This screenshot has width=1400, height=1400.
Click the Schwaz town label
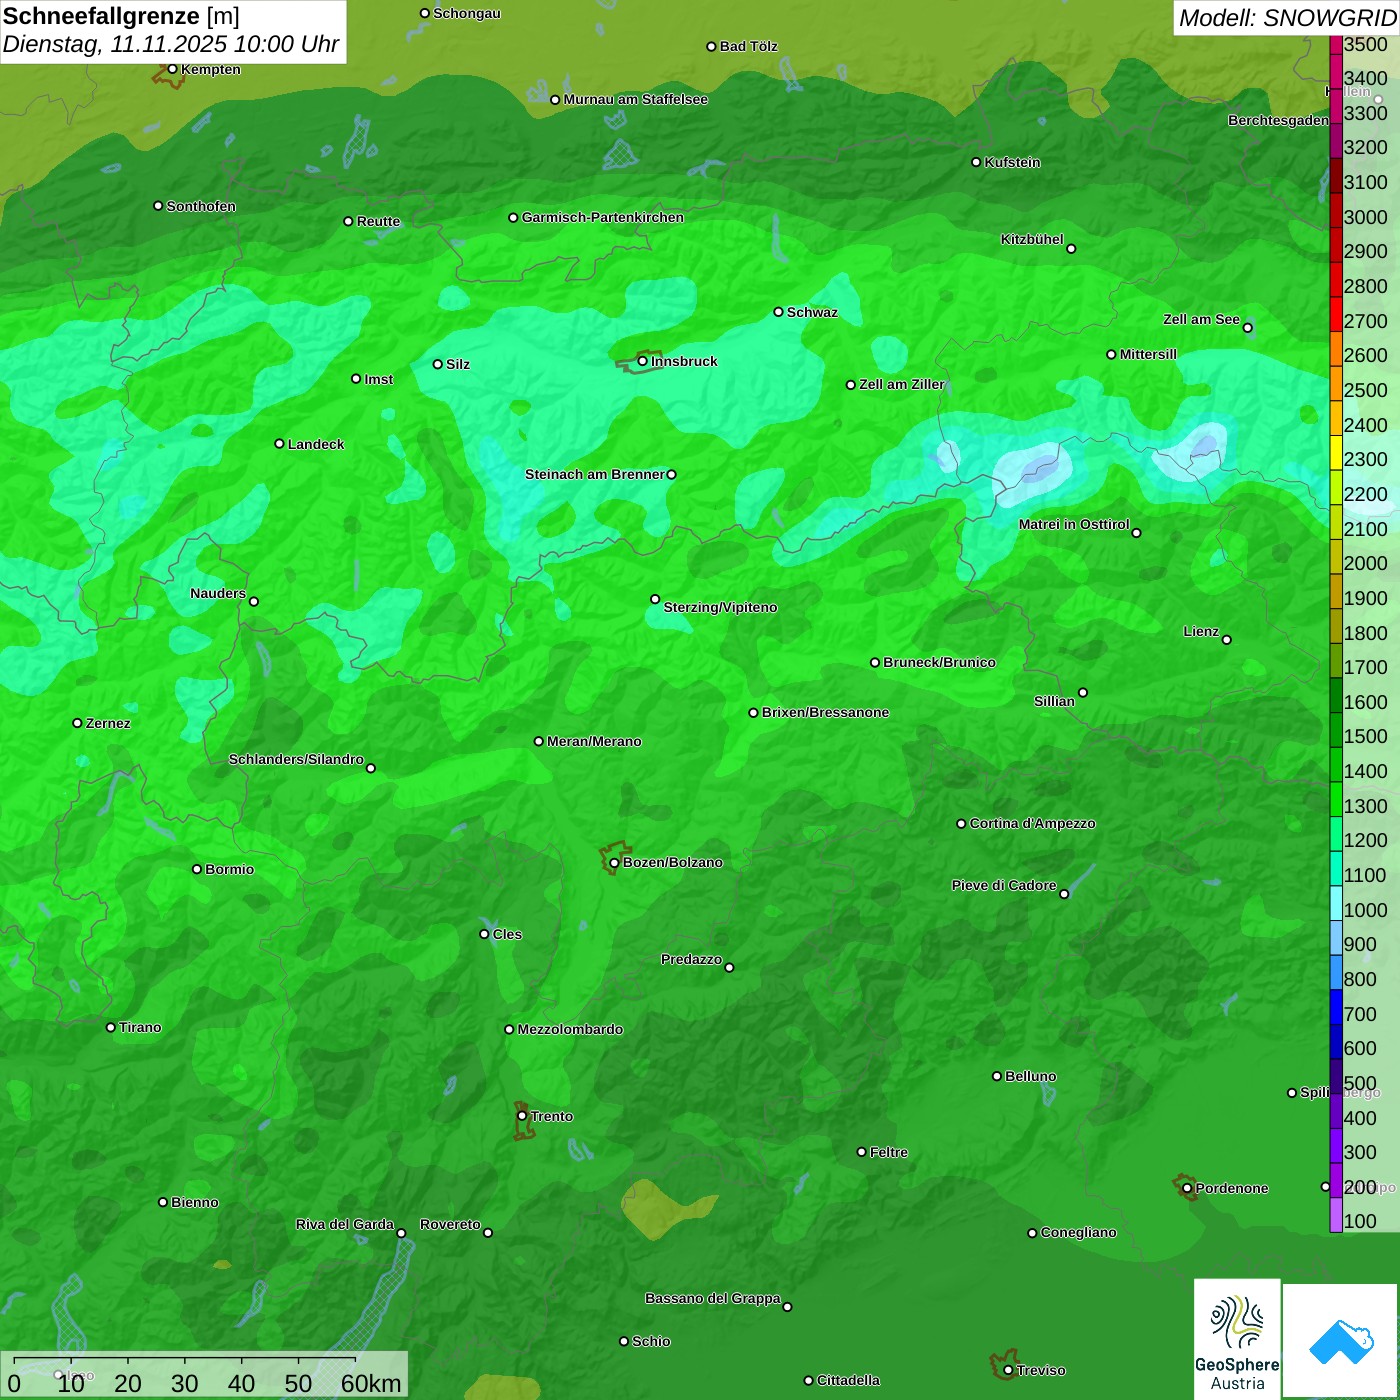coord(812,312)
